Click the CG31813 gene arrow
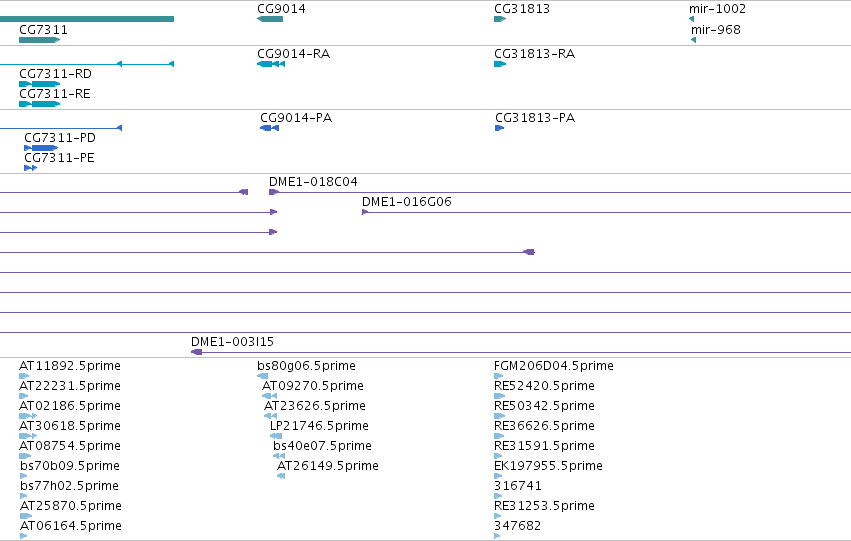The image size is (851, 541). click(x=500, y=19)
